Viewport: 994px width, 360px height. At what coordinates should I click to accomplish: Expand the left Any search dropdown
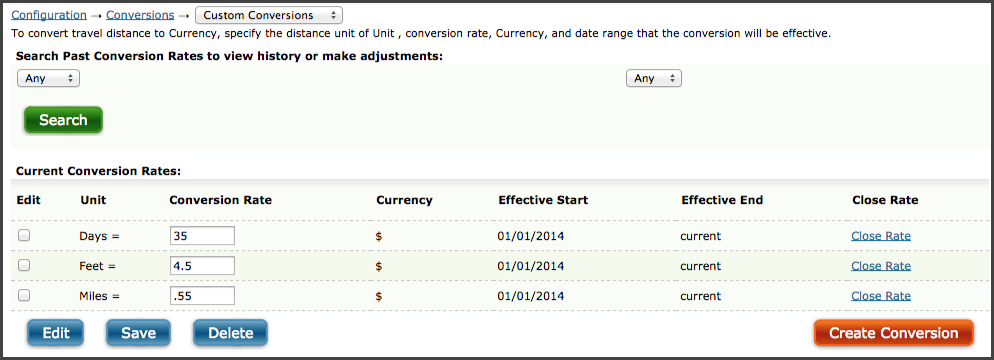pyautogui.click(x=48, y=79)
